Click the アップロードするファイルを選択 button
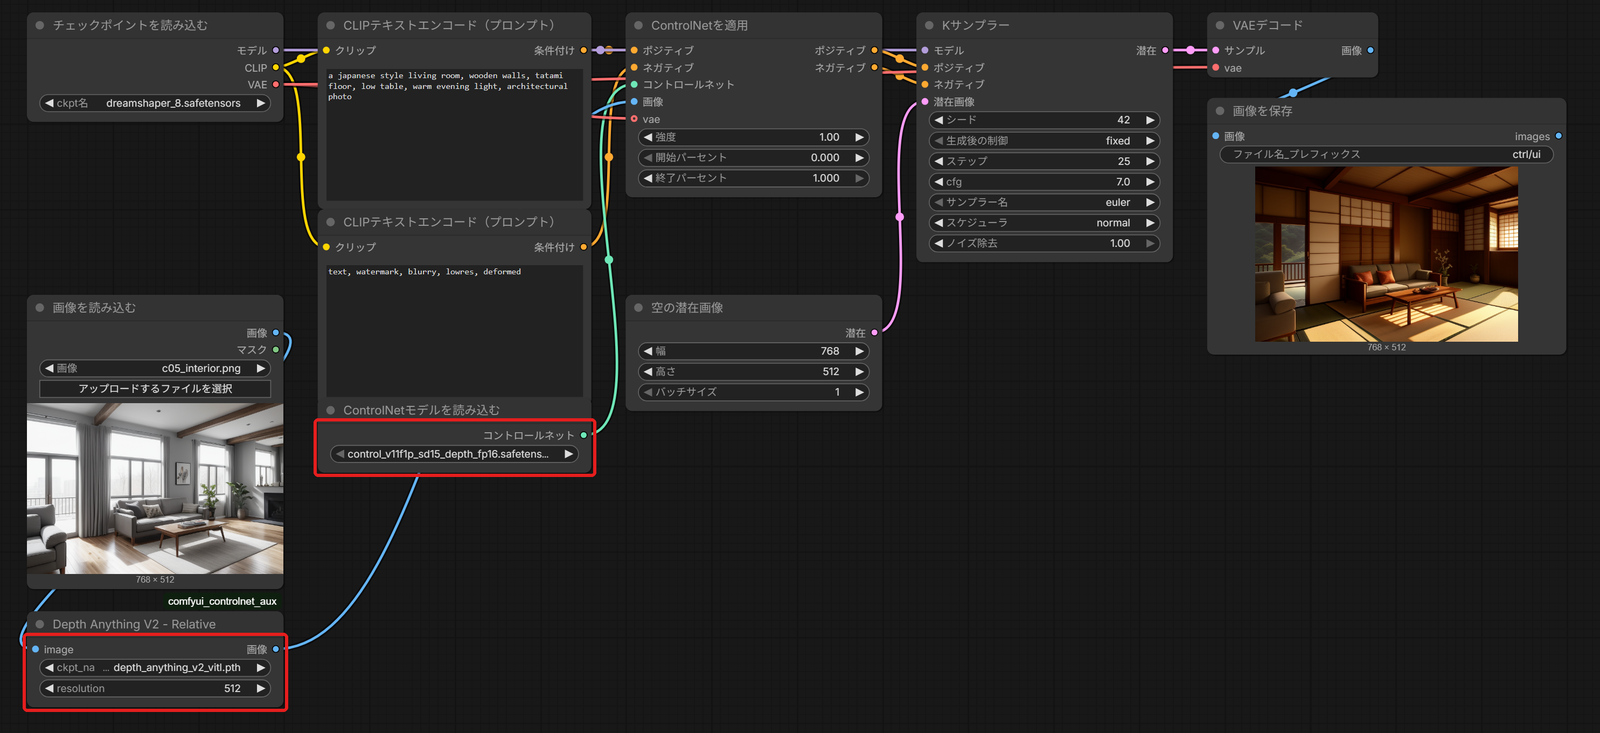The height and width of the screenshot is (733, 1600). pyautogui.click(x=155, y=389)
